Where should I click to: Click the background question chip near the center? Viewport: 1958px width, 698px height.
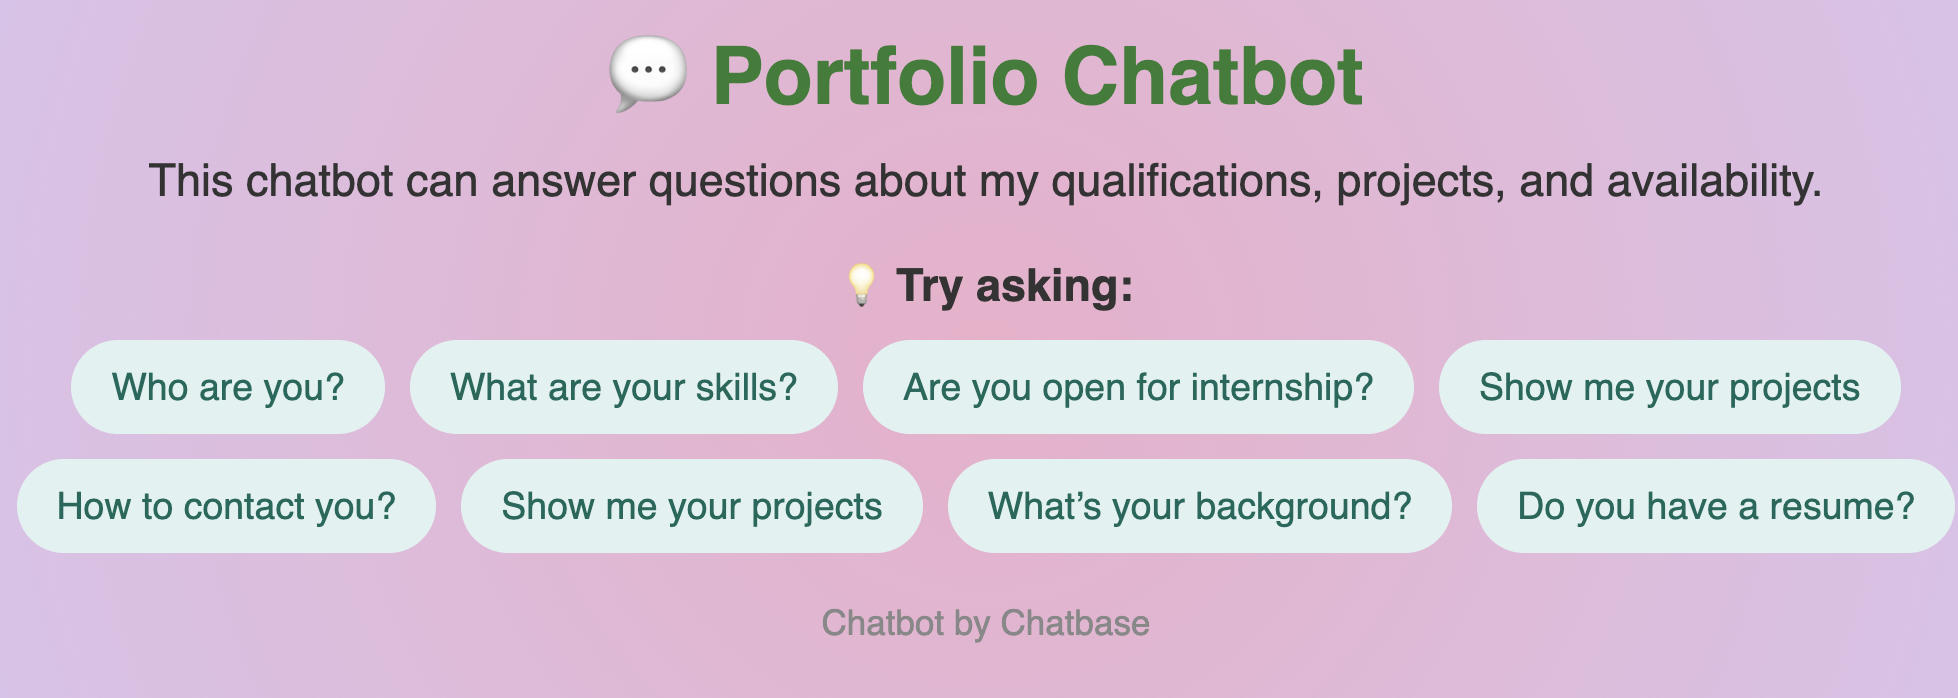tap(1199, 506)
